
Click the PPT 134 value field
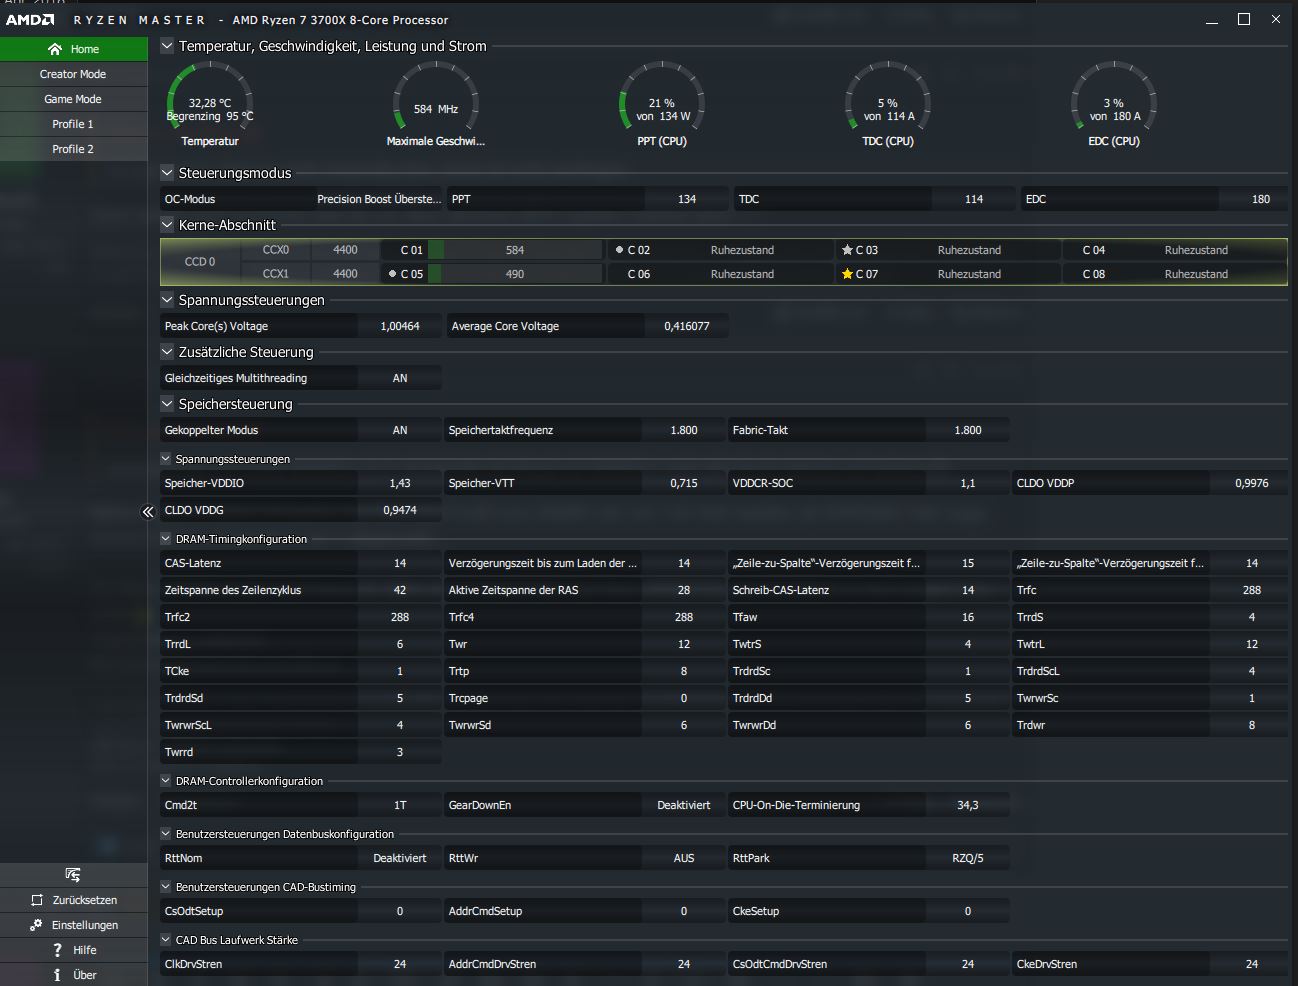tap(687, 199)
